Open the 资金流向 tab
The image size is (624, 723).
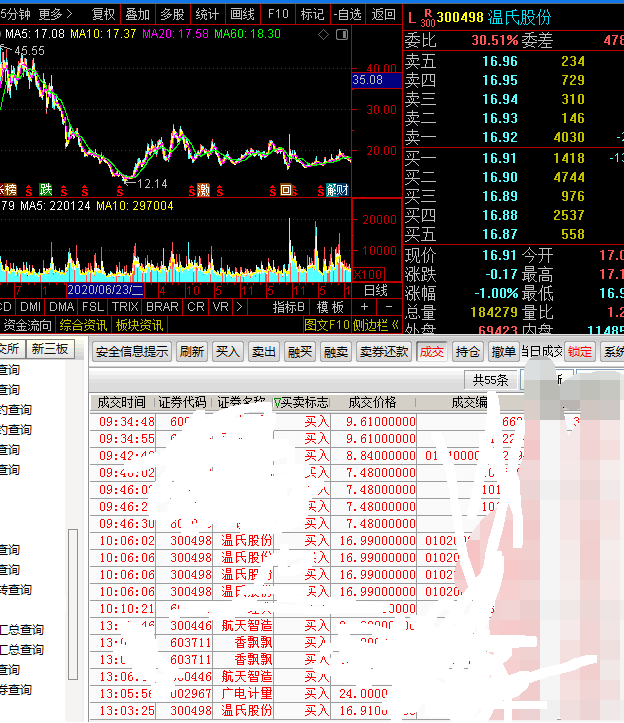27,325
